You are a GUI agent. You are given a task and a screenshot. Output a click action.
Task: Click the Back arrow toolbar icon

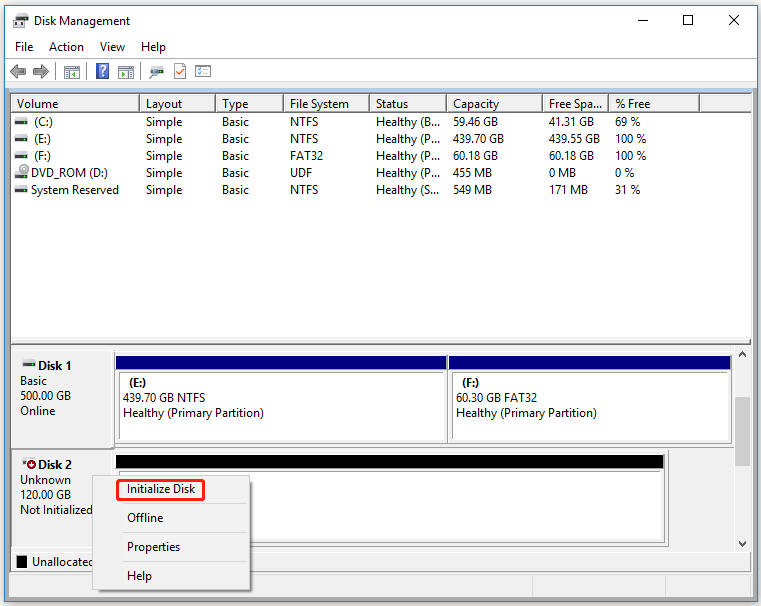[18, 72]
